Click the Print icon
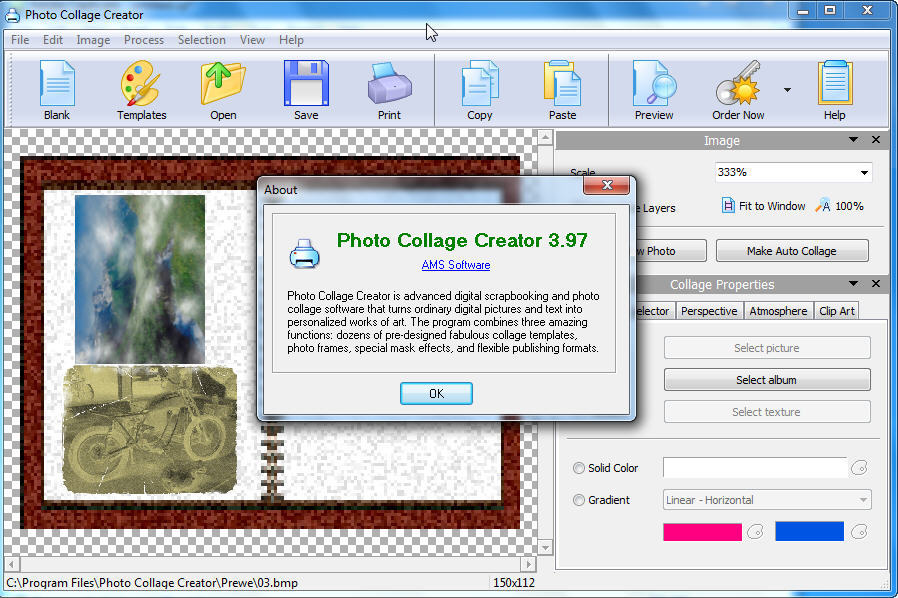Image resolution: width=898 pixels, height=598 pixels. point(389,89)
